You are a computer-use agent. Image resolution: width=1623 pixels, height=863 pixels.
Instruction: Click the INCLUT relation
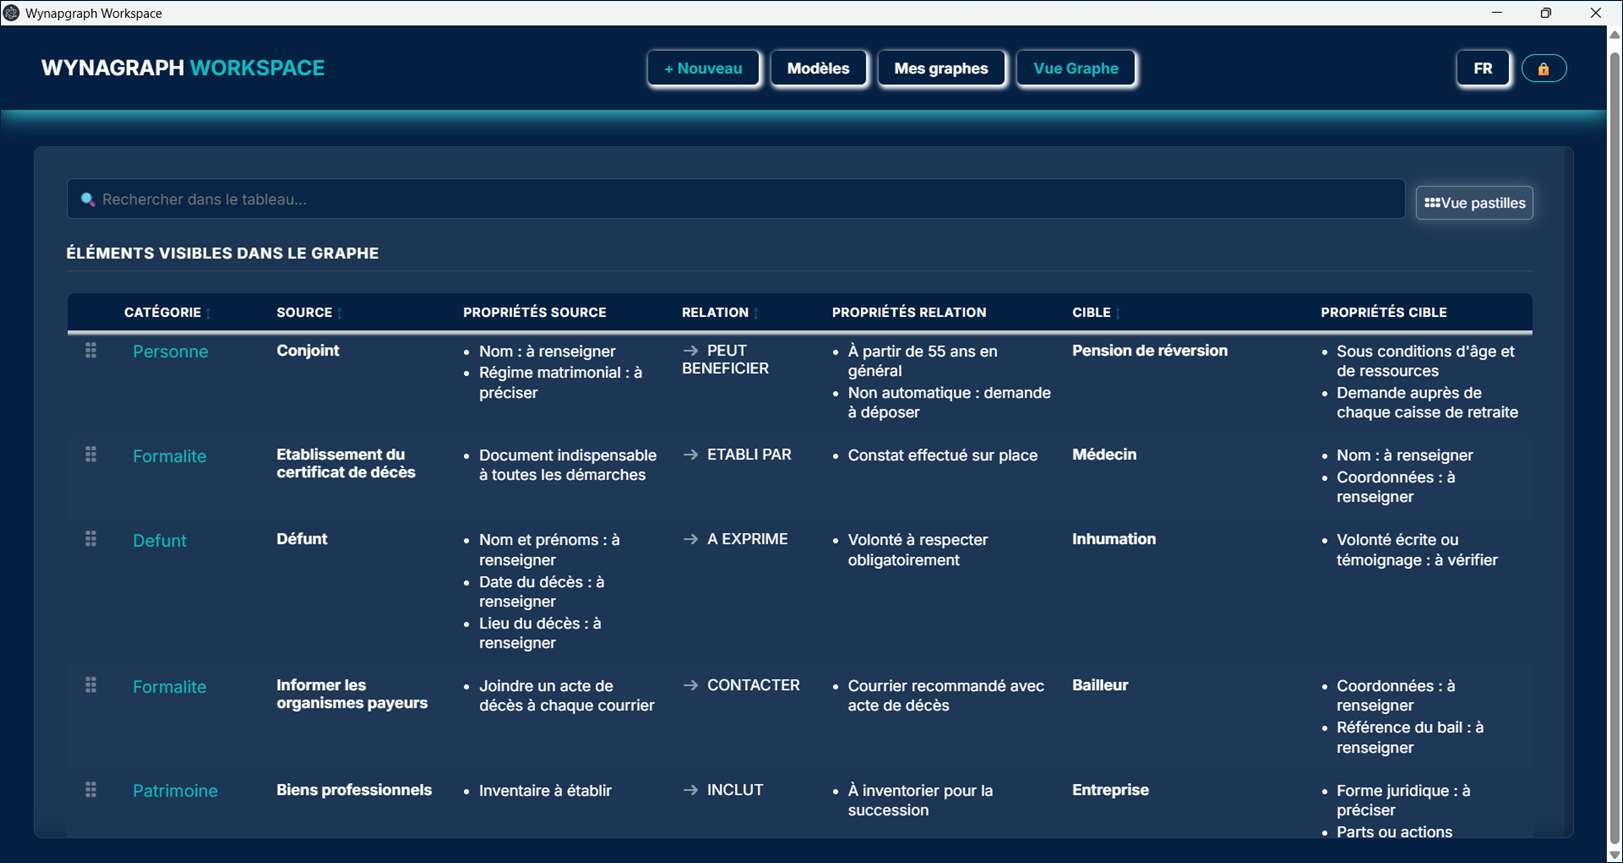[723, 790]
